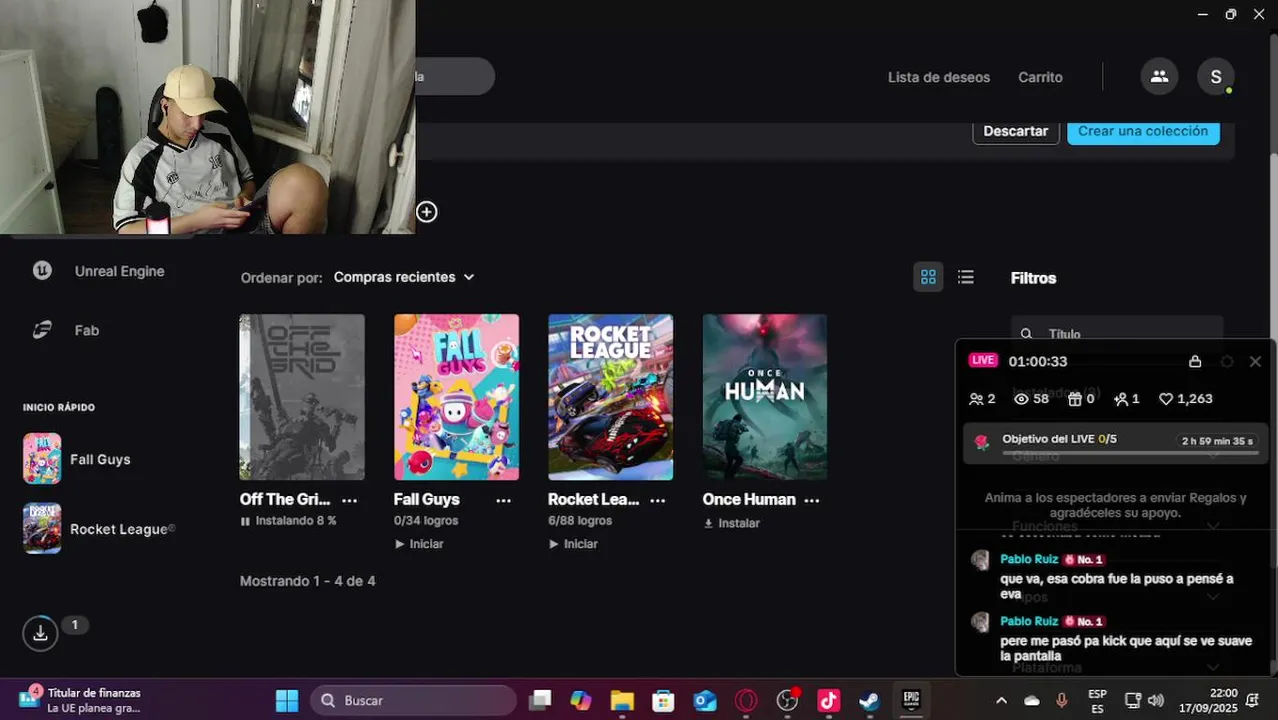Image resolution: width=1278 pixels, height=720 pixels.
Task: Click the people icon showing 2
Action: (976, 399)
